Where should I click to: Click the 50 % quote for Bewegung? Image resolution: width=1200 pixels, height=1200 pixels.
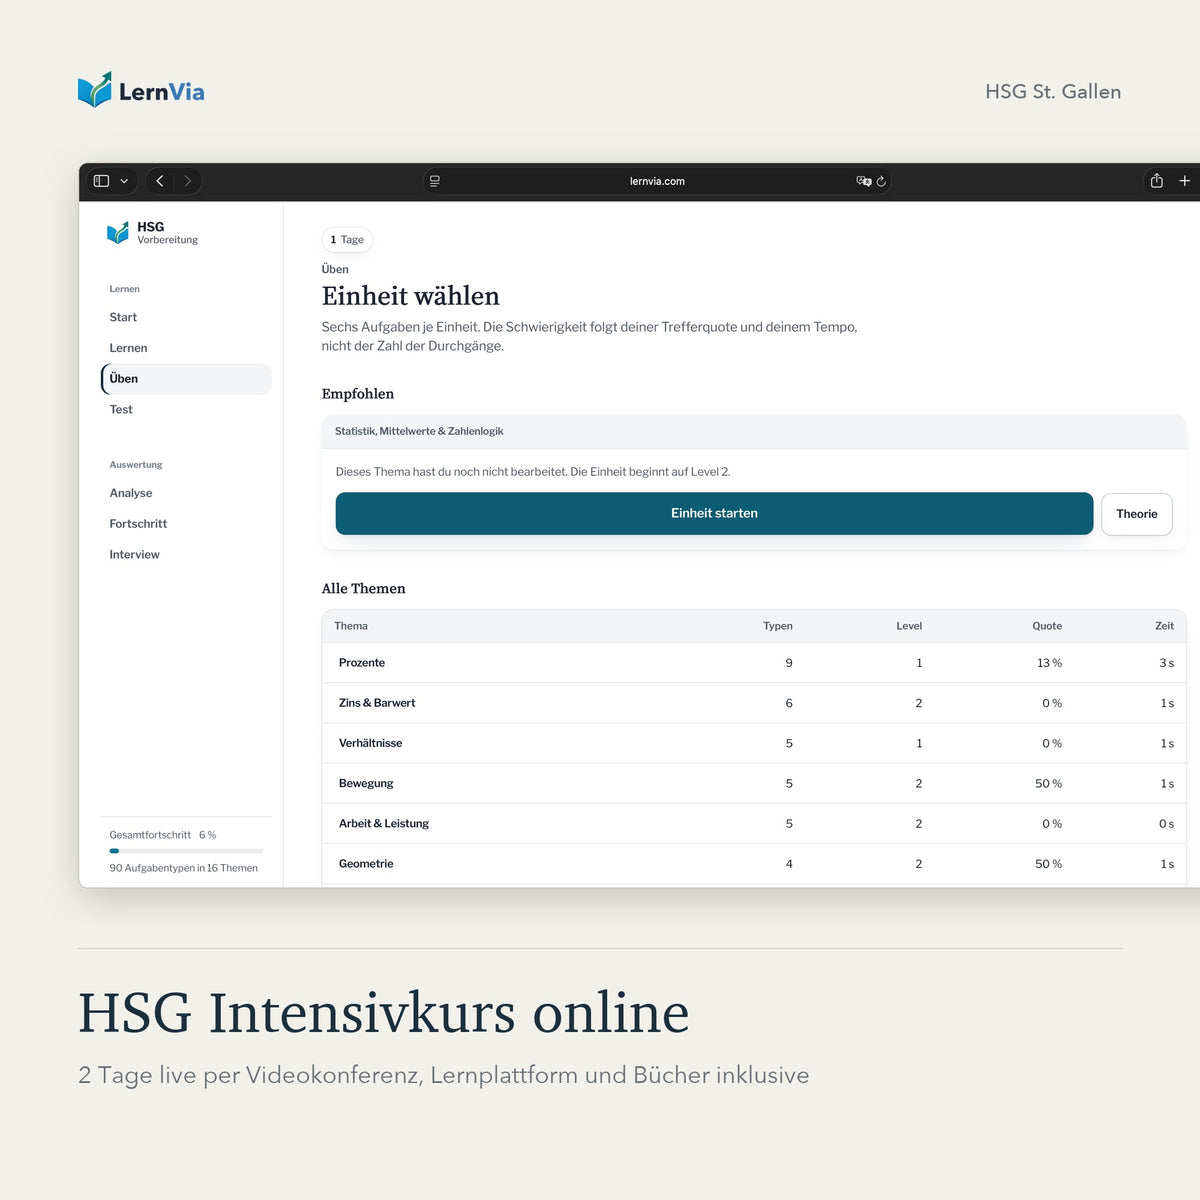pos(1048,784)
